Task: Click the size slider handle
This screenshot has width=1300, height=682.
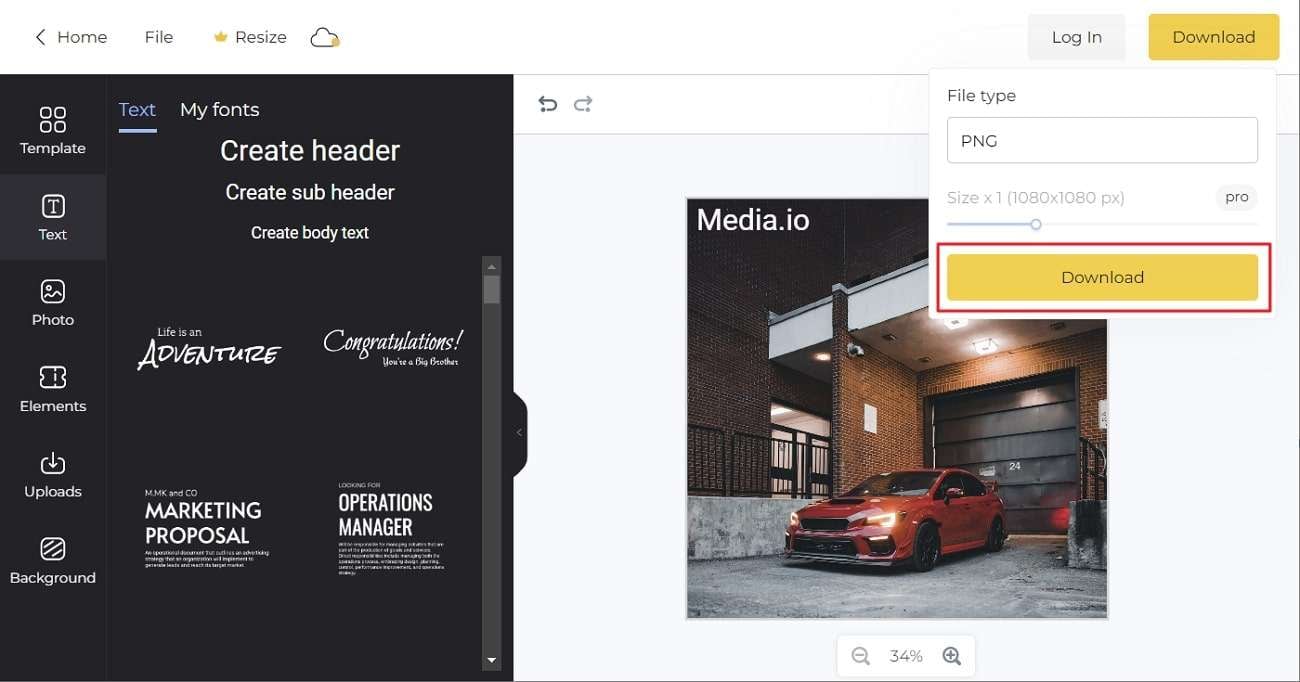Action: coord(1036,224)
